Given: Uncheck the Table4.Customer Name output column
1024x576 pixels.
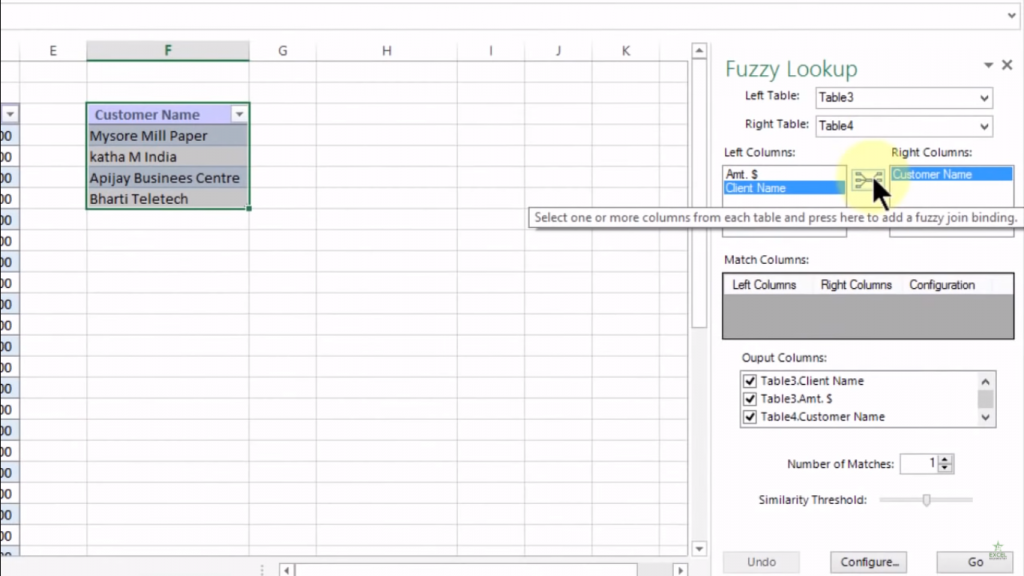Looking at the screenshot, I should pyautogui.click(x=750, y=417).
